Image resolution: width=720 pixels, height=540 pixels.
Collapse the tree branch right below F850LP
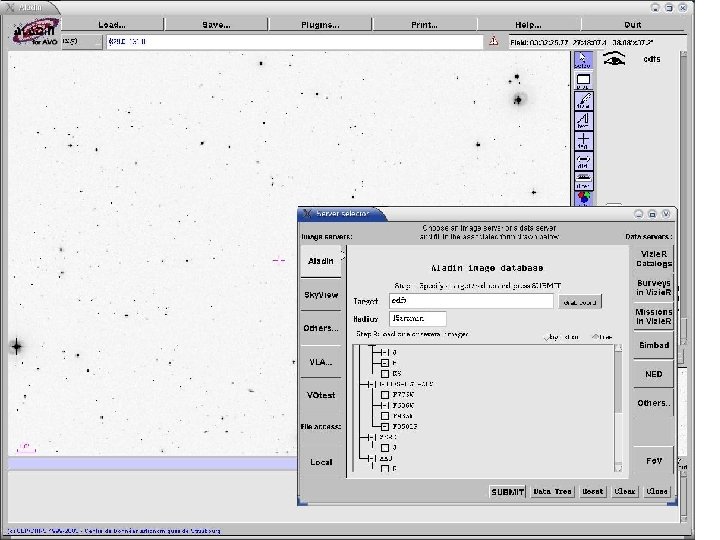373,437
